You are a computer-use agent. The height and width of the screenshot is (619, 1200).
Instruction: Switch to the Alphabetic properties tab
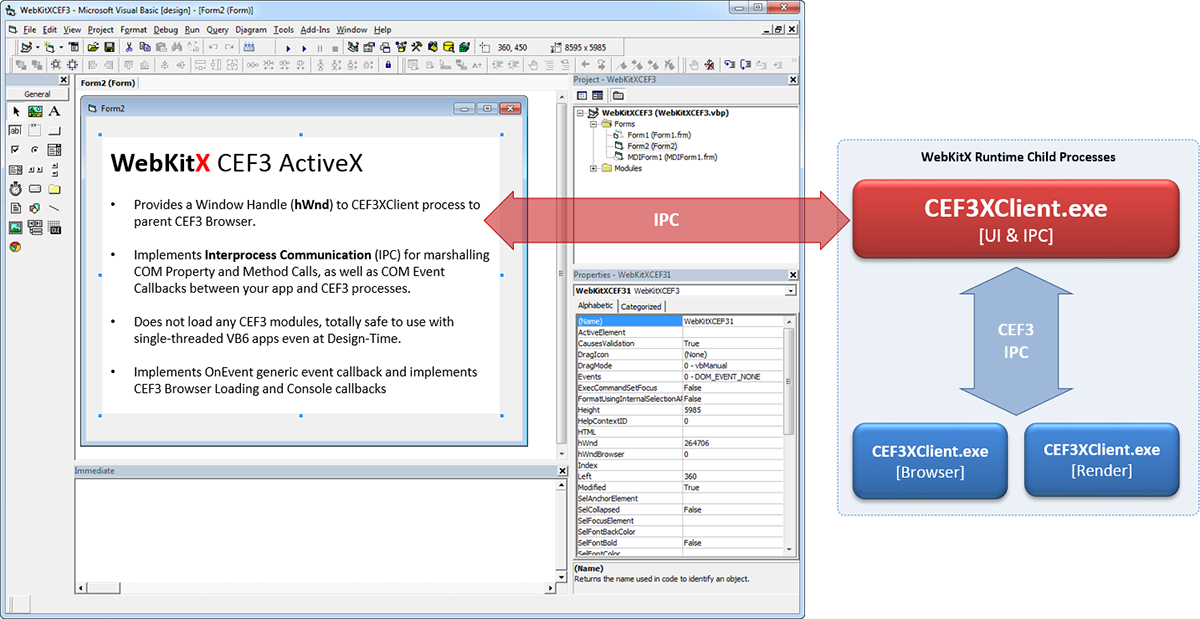(x=595, y=306)
